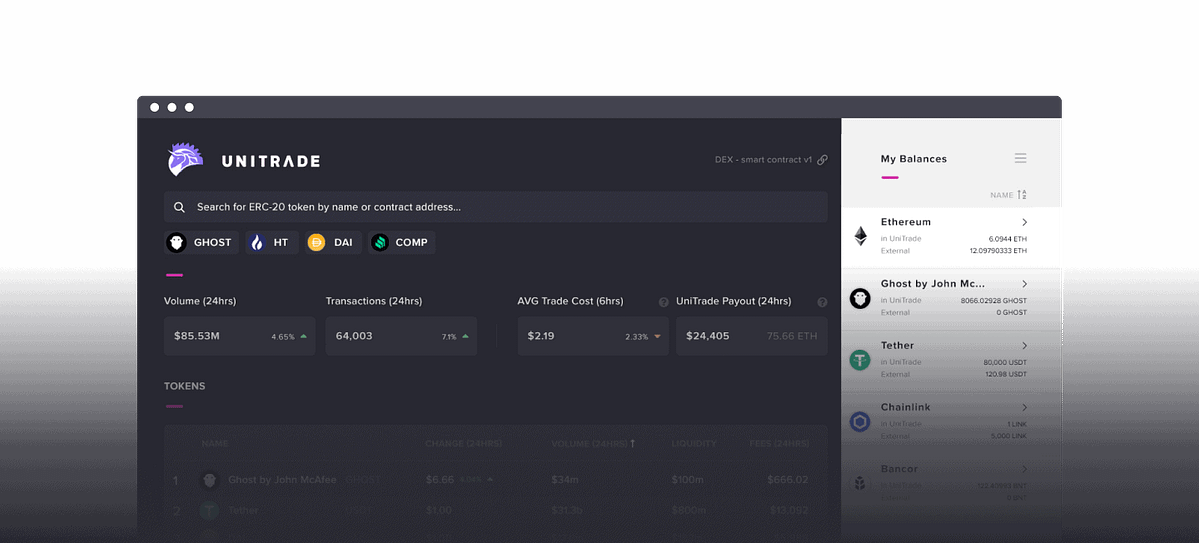Click the UniTrade unicorn logo
1199x543 pixels.
(x=186, y=160)
